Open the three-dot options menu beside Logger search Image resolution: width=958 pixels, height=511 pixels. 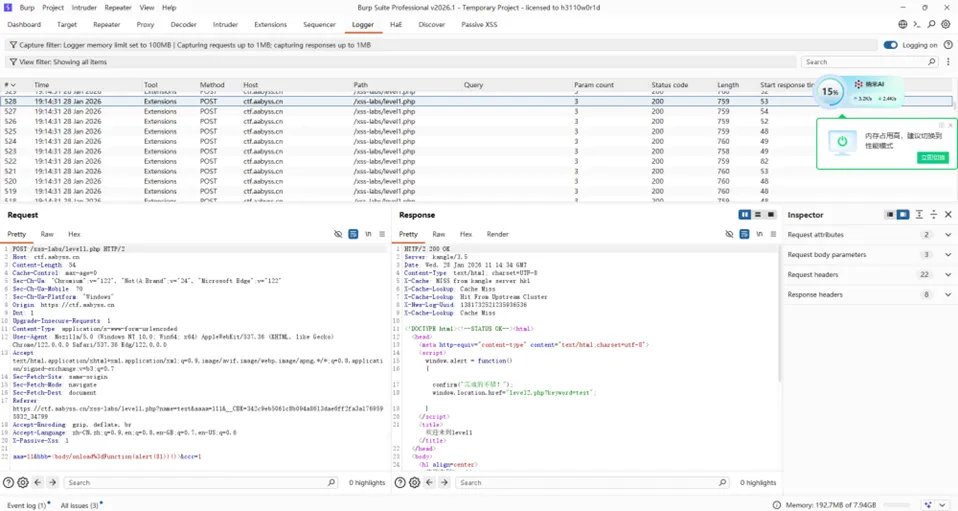(948, 62)
